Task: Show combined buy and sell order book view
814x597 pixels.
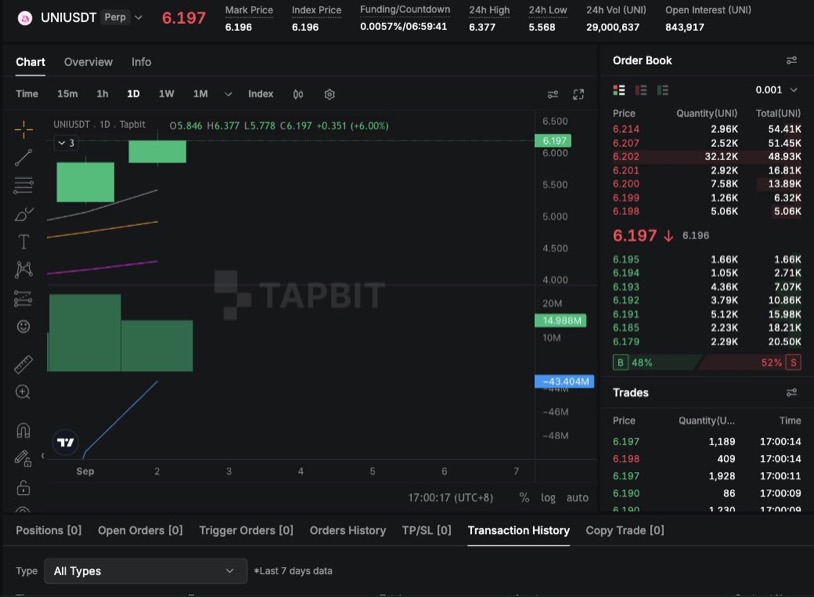Action: 619,90
